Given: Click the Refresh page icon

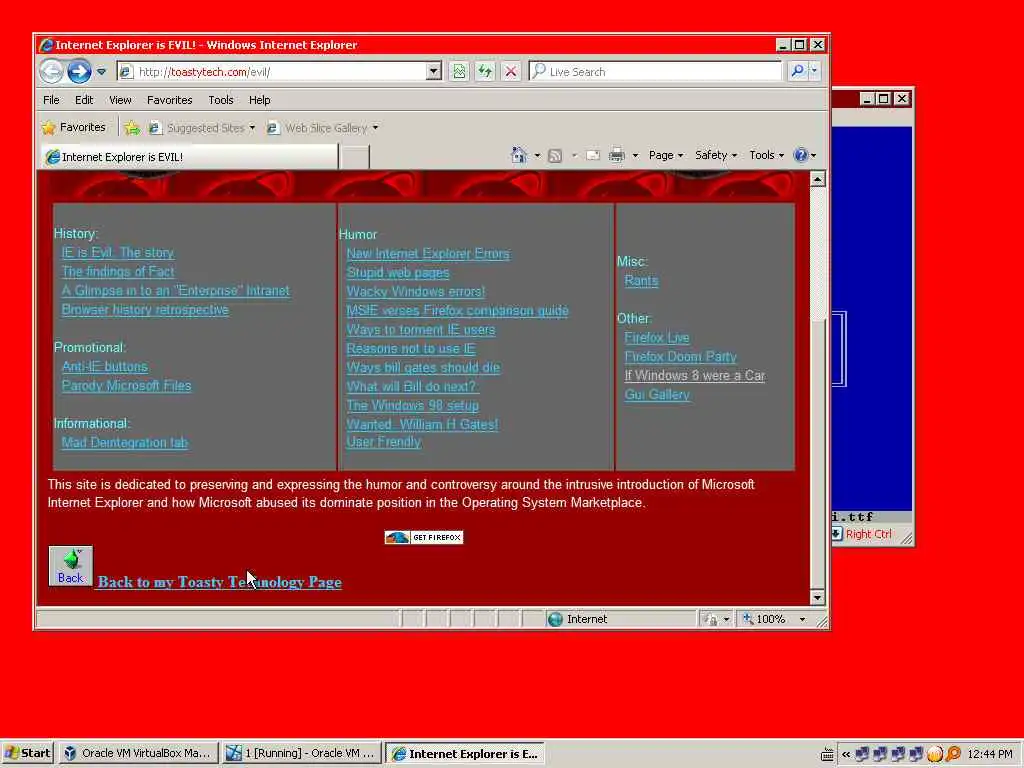Looking at the screenshot, I should click(x=485, y=72).
